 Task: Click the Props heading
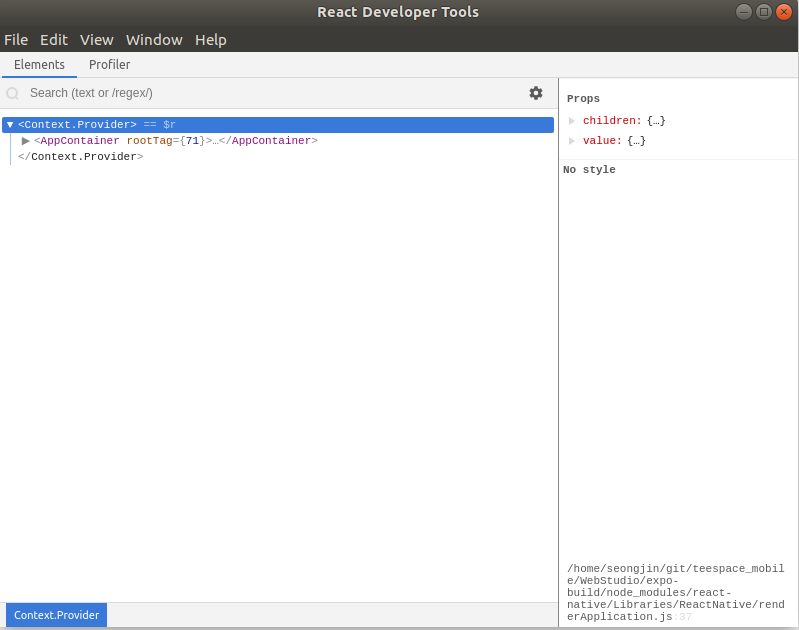coord(583,99)
